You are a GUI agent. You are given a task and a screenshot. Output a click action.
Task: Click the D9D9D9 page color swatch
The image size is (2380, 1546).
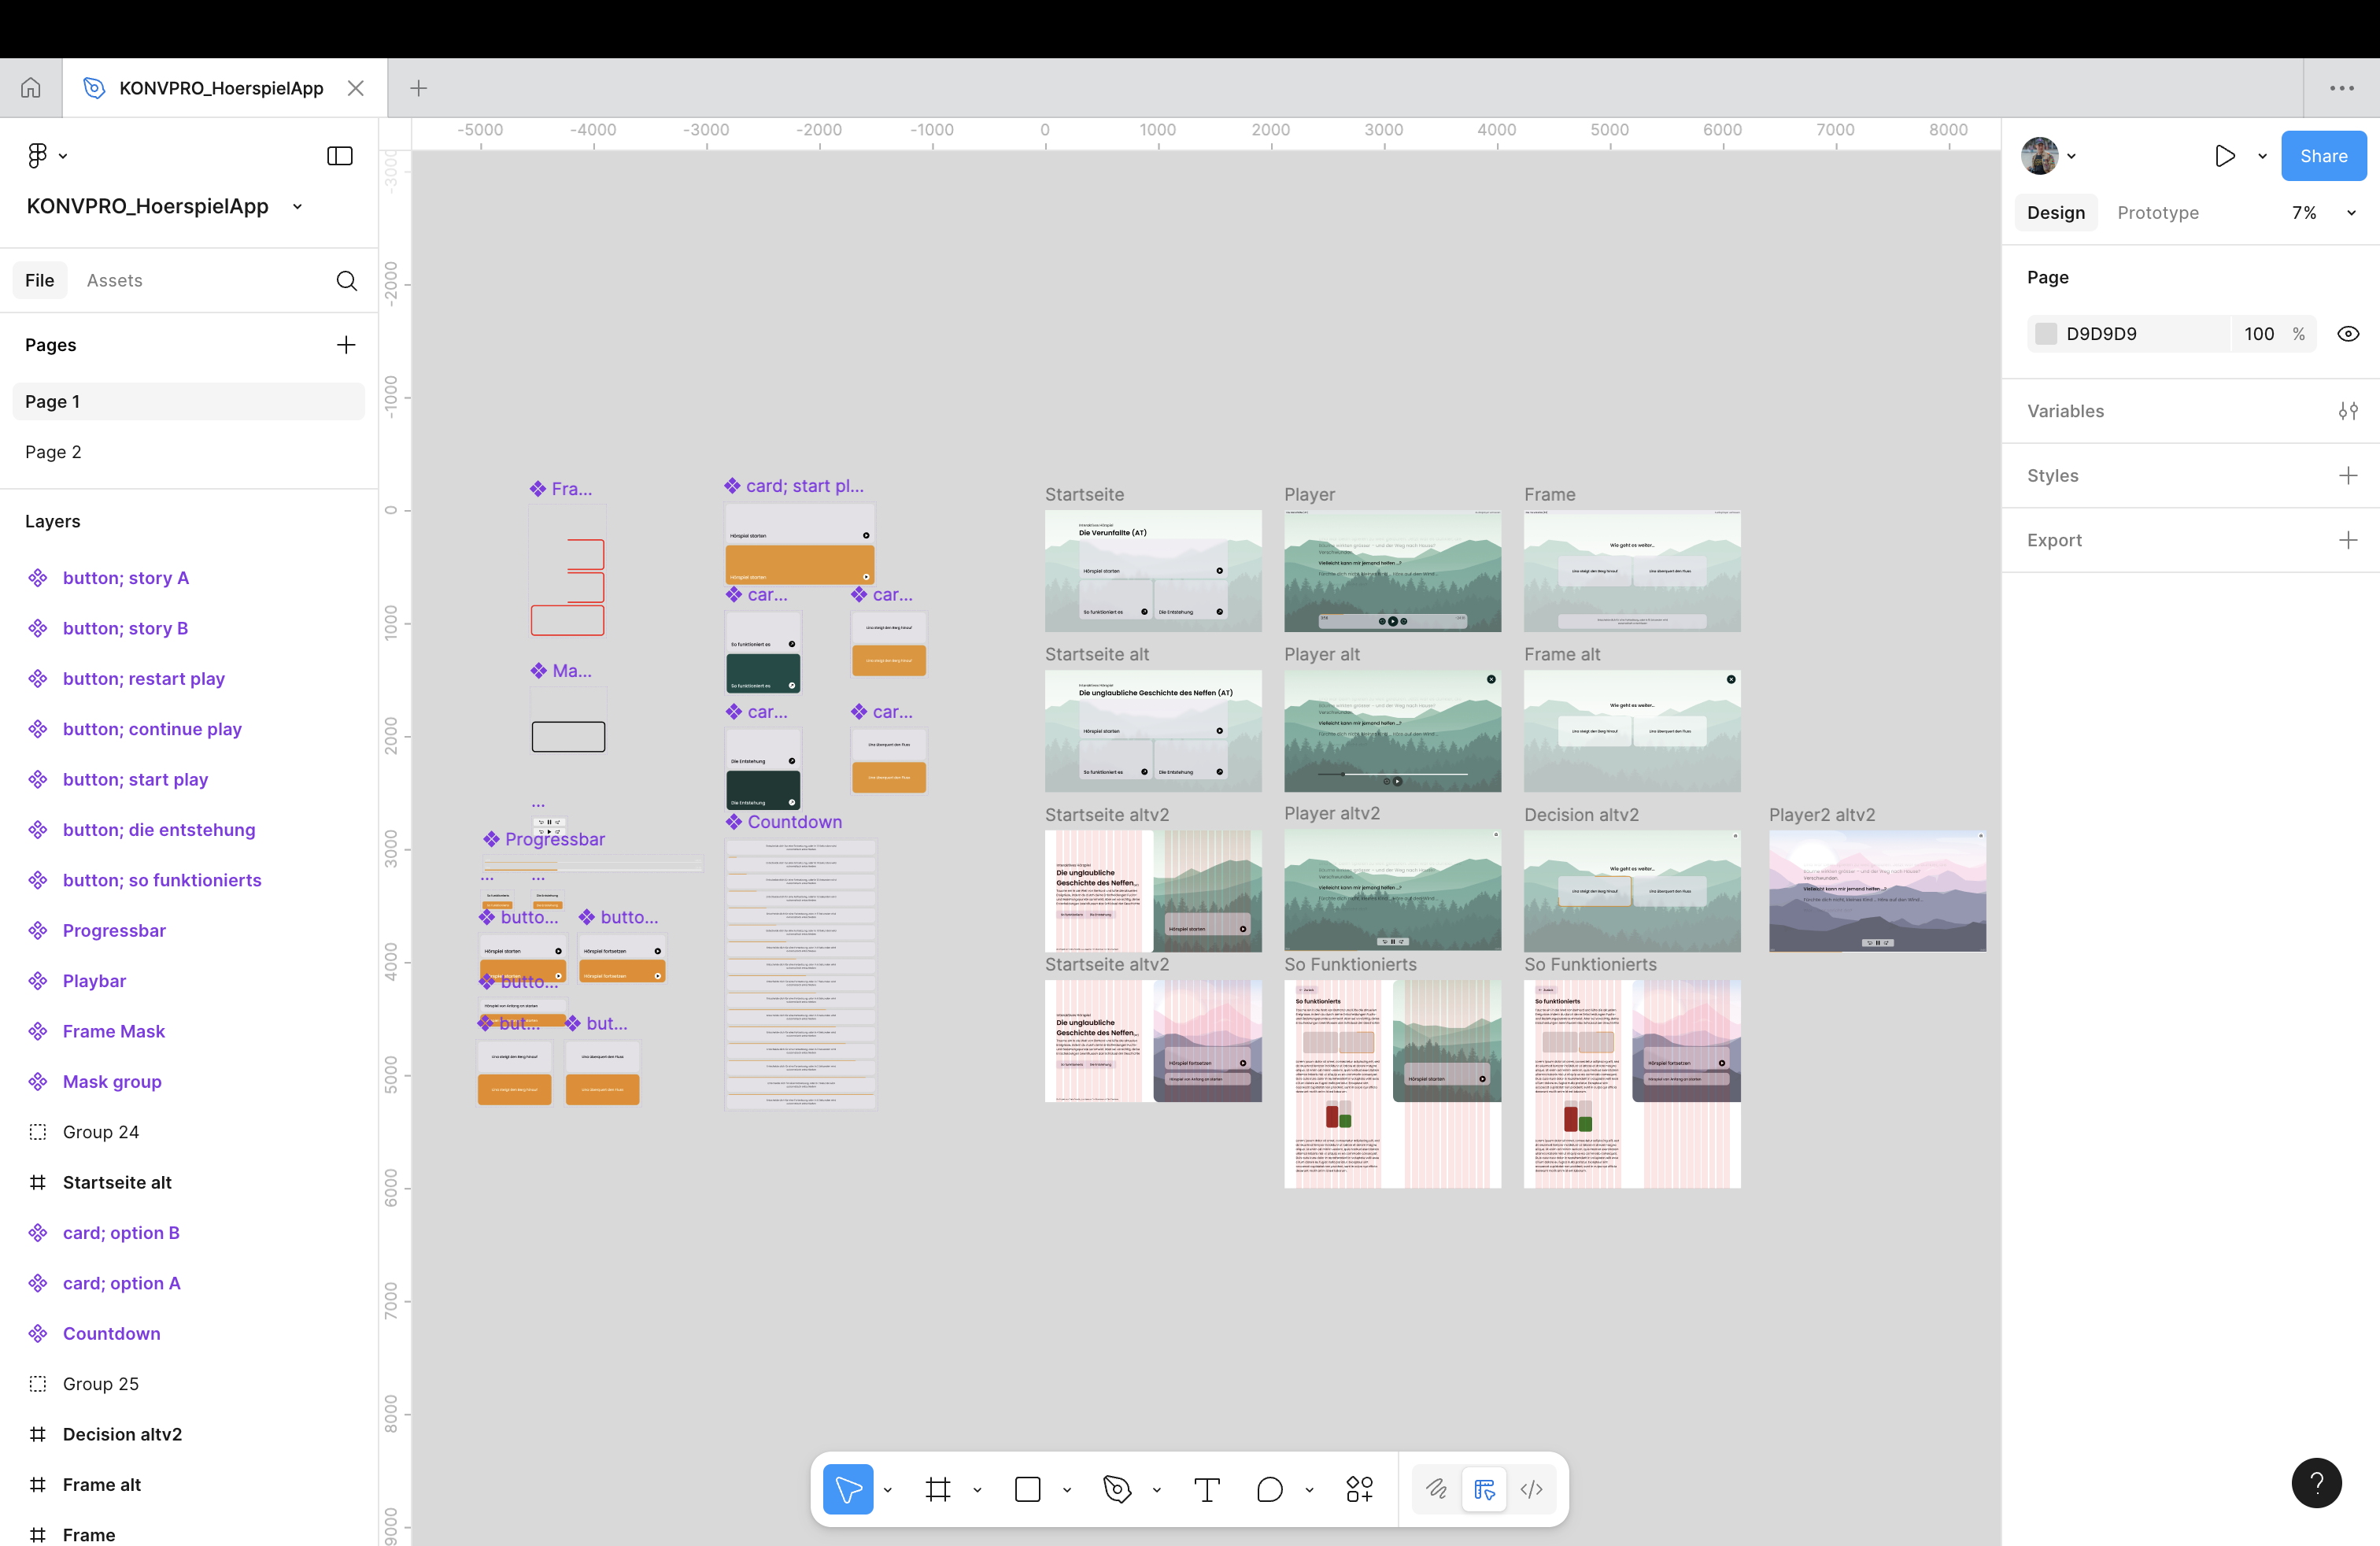2046,334
